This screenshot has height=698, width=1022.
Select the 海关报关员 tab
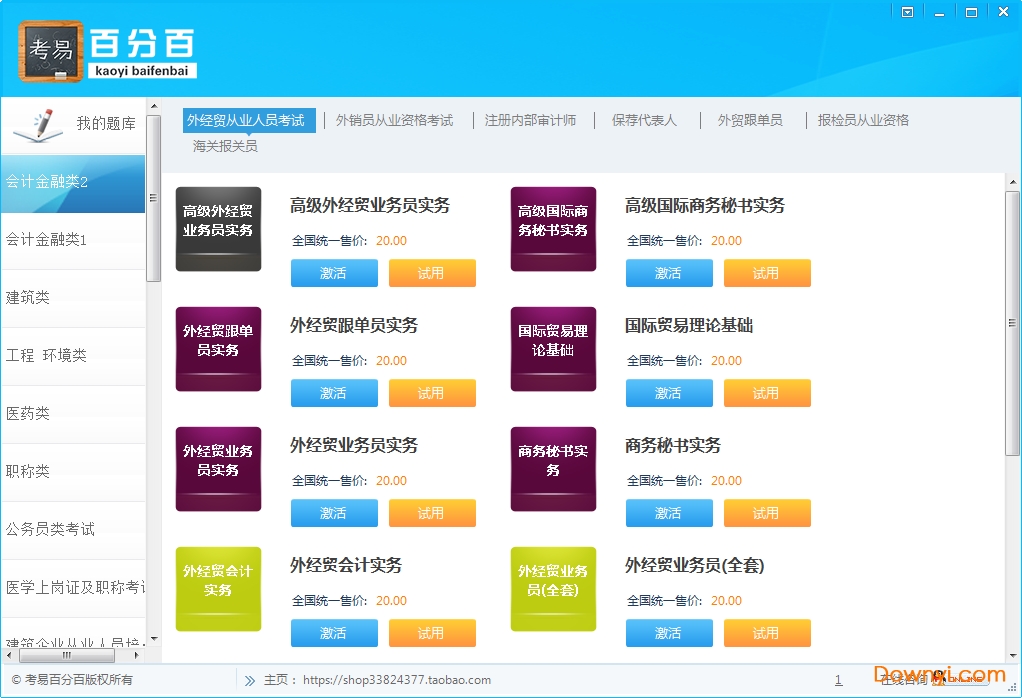225,146
